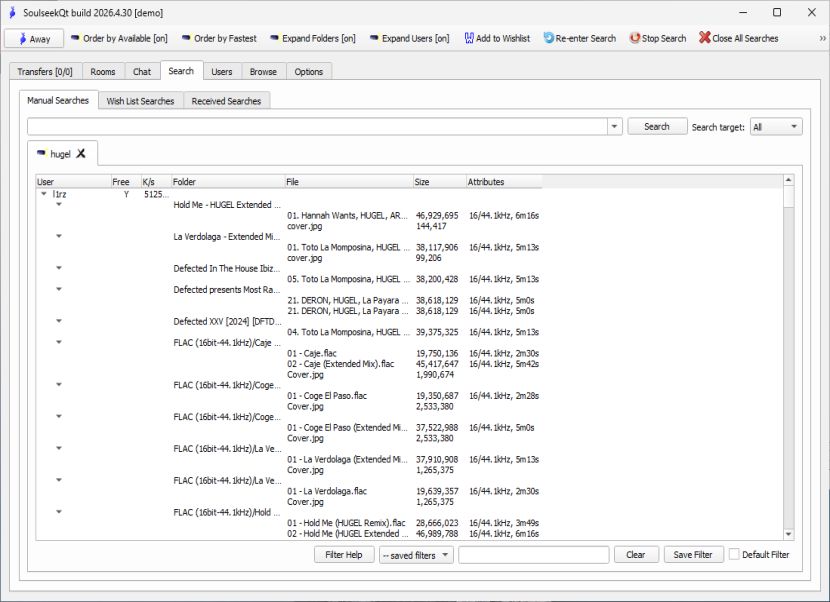This screenshot has height=602, width=830.
Task: Toggle Away status button
Action: tap(34, 39)
